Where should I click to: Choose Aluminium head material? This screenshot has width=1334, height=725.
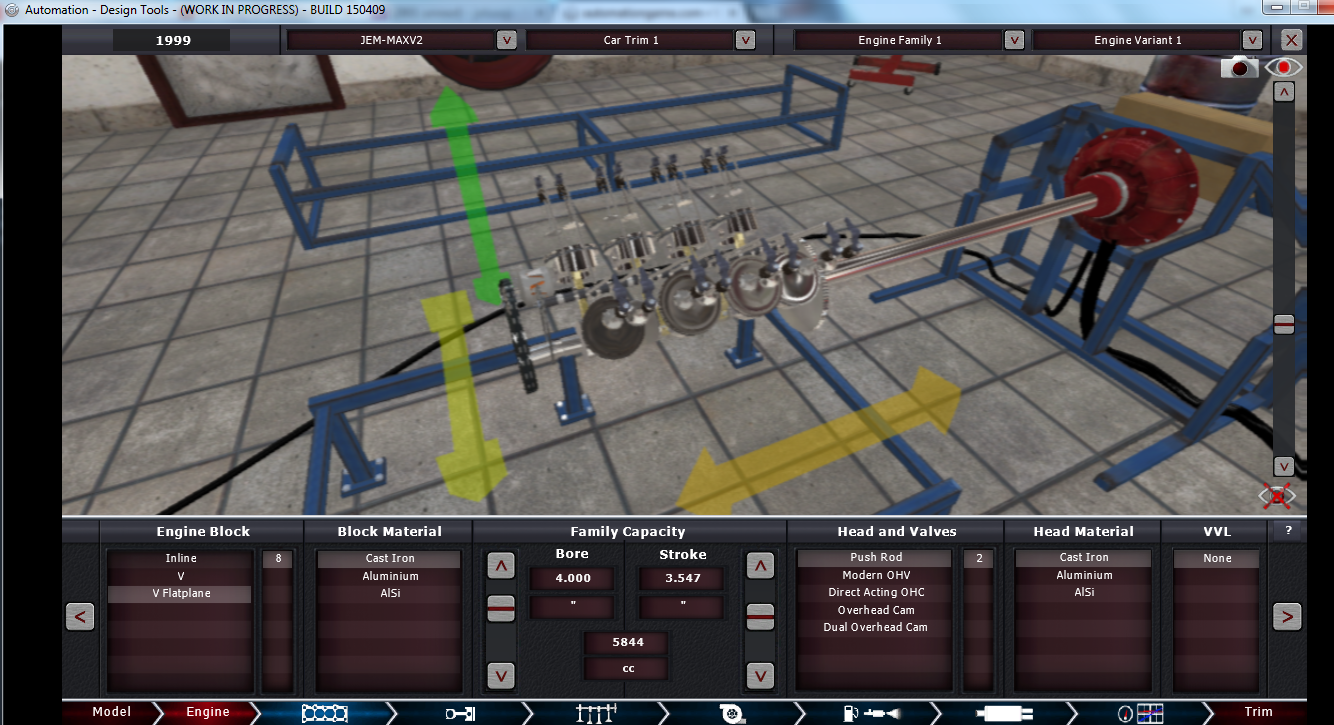[1084, 575]
